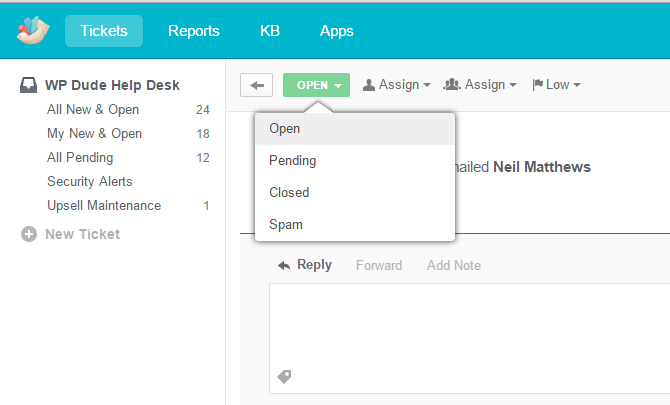Switch to the Reports tab
This screenshot has width=670, height=405.
[194, 31]
